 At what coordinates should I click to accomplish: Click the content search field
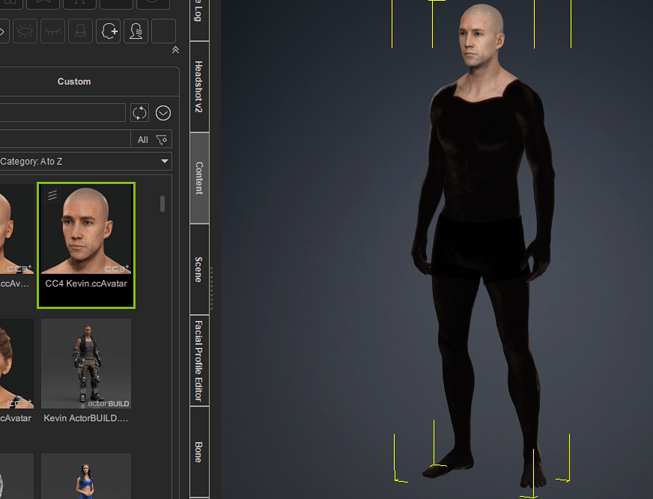[62, 113]
